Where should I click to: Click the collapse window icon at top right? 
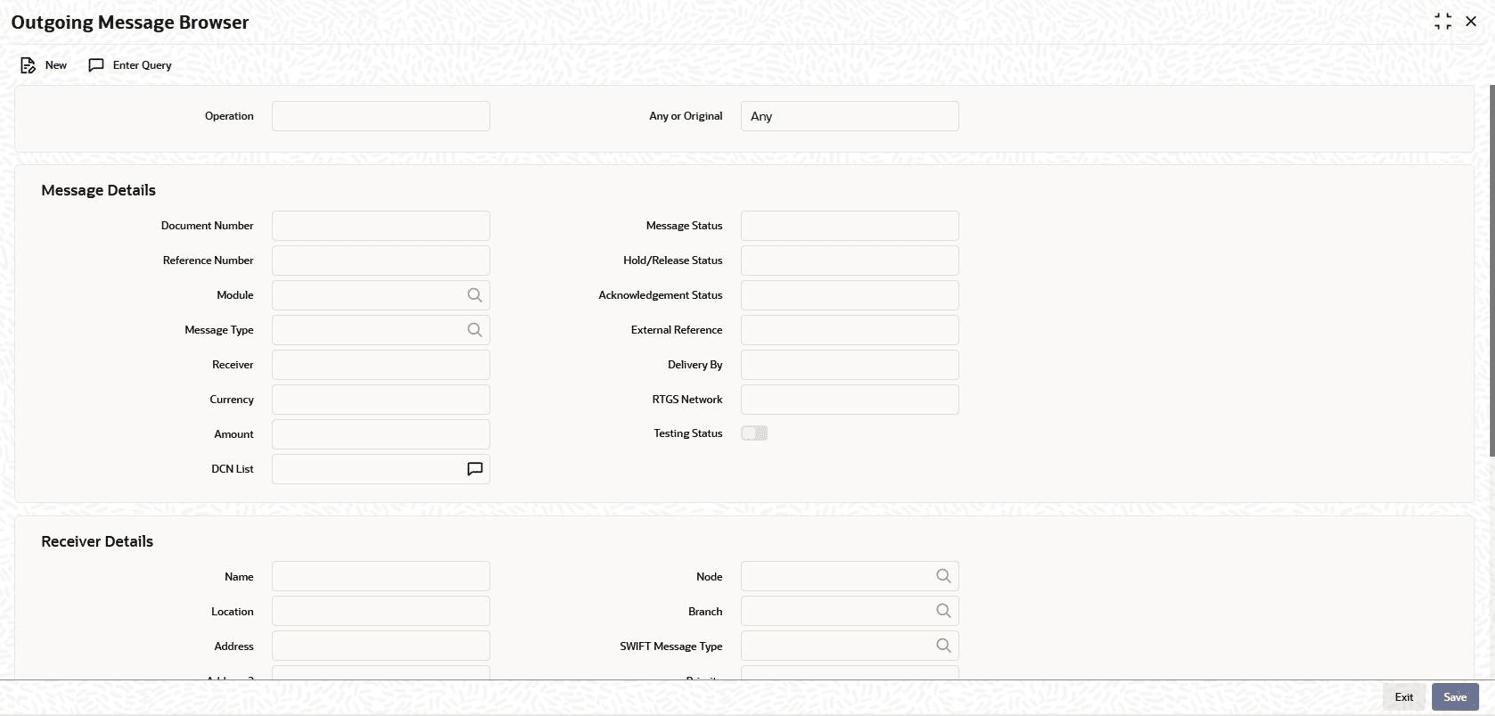point(1443,21)
